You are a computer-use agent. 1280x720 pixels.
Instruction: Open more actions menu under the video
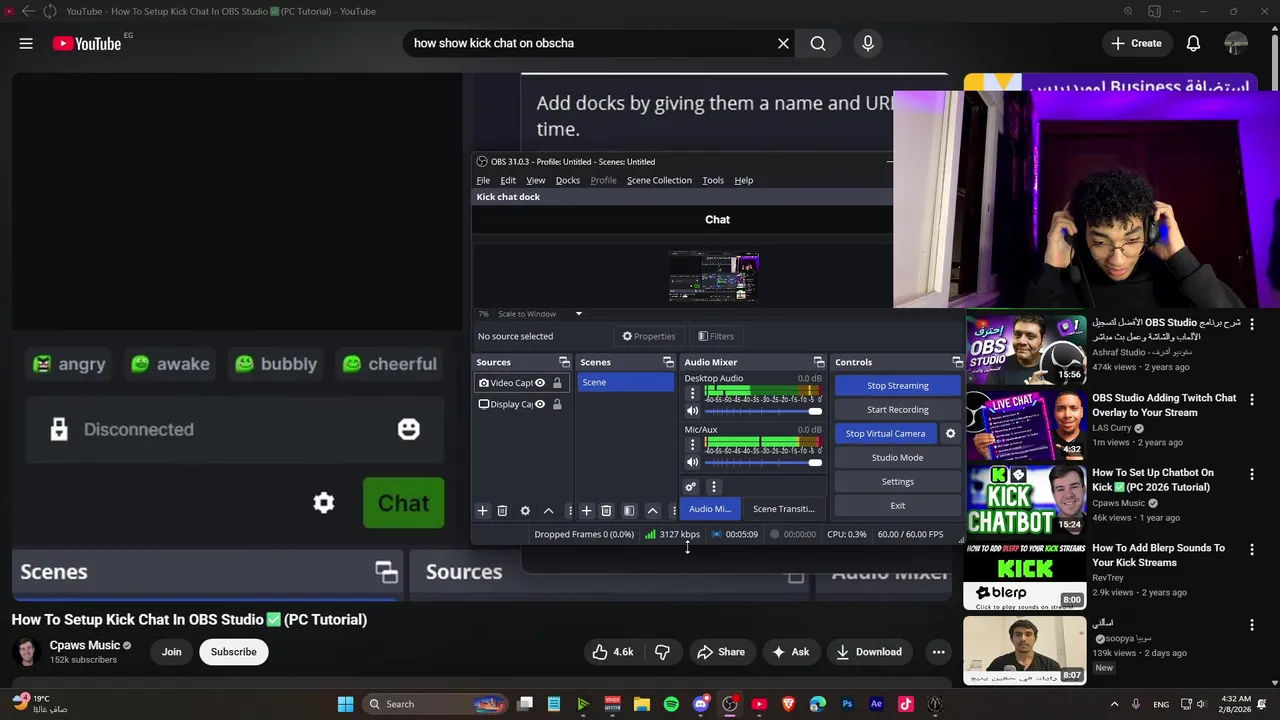coord(938,652)
